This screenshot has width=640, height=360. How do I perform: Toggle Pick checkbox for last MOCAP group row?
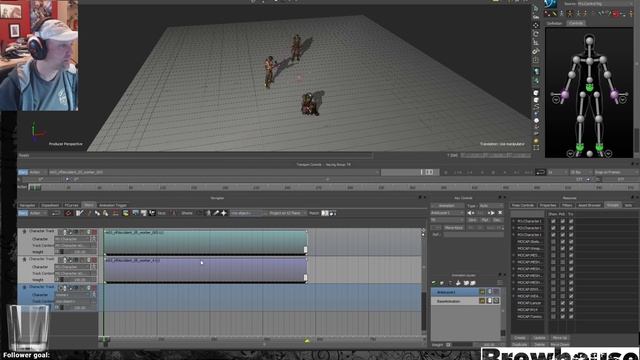pos(562,316)
